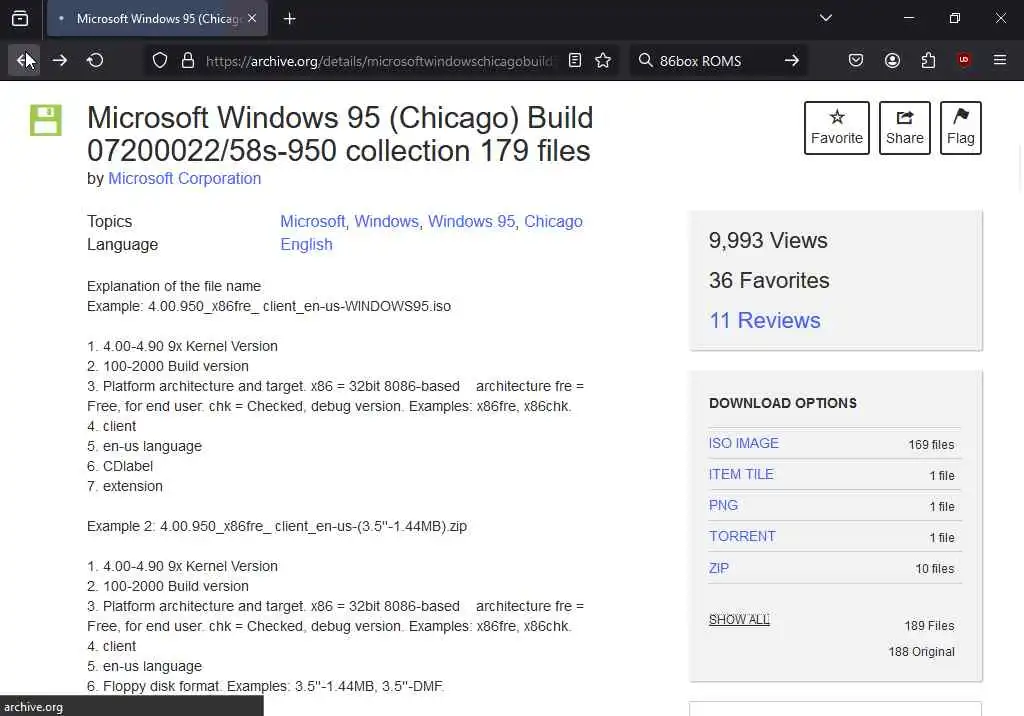Open the shield tracking protection icon
Screen dimensions: 1024x716
[160, 61]
